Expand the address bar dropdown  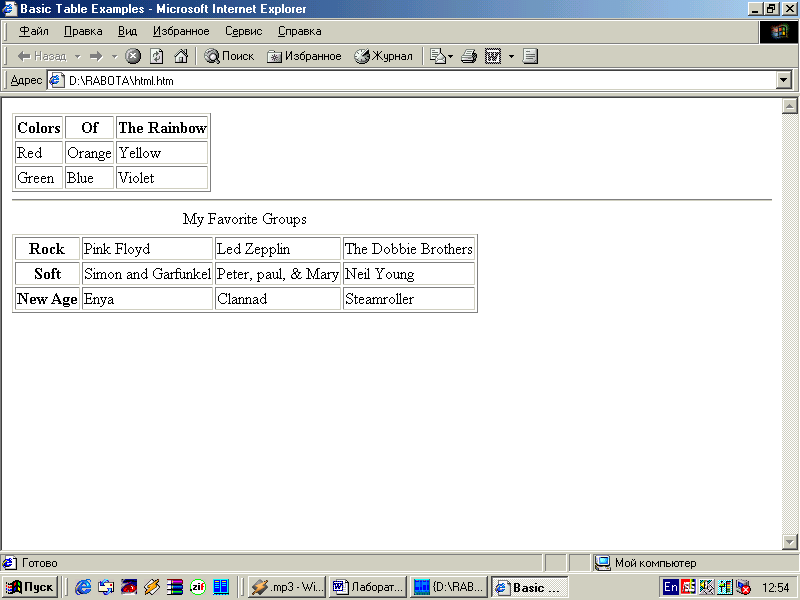click(x=784, y=81)
